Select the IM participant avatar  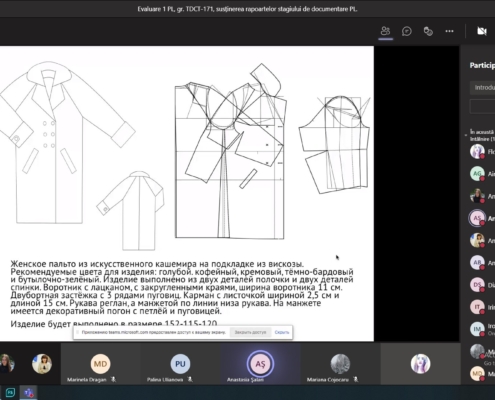point(477,329)
